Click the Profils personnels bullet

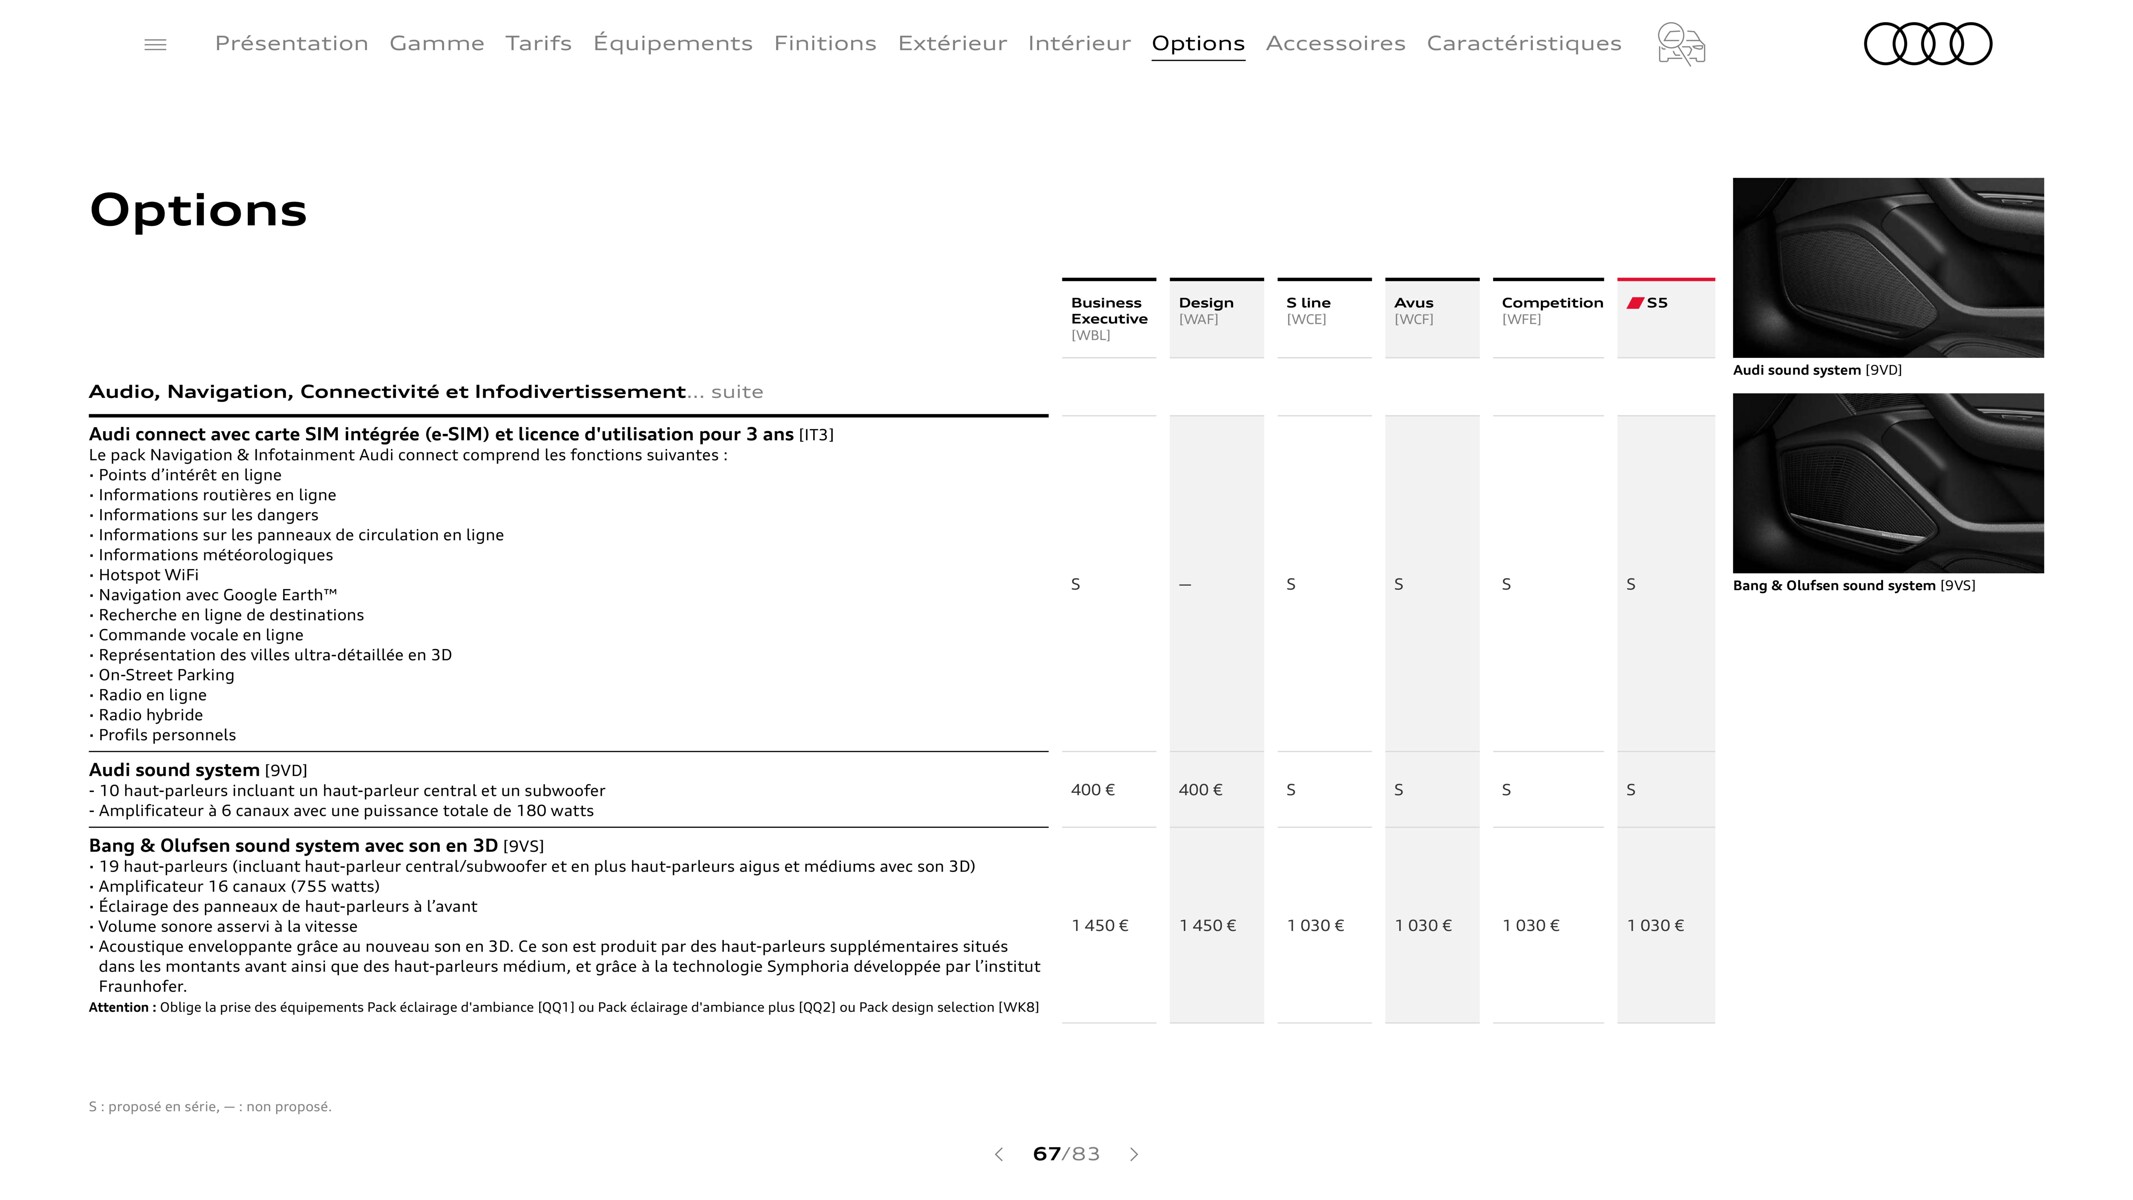(163, 735)
